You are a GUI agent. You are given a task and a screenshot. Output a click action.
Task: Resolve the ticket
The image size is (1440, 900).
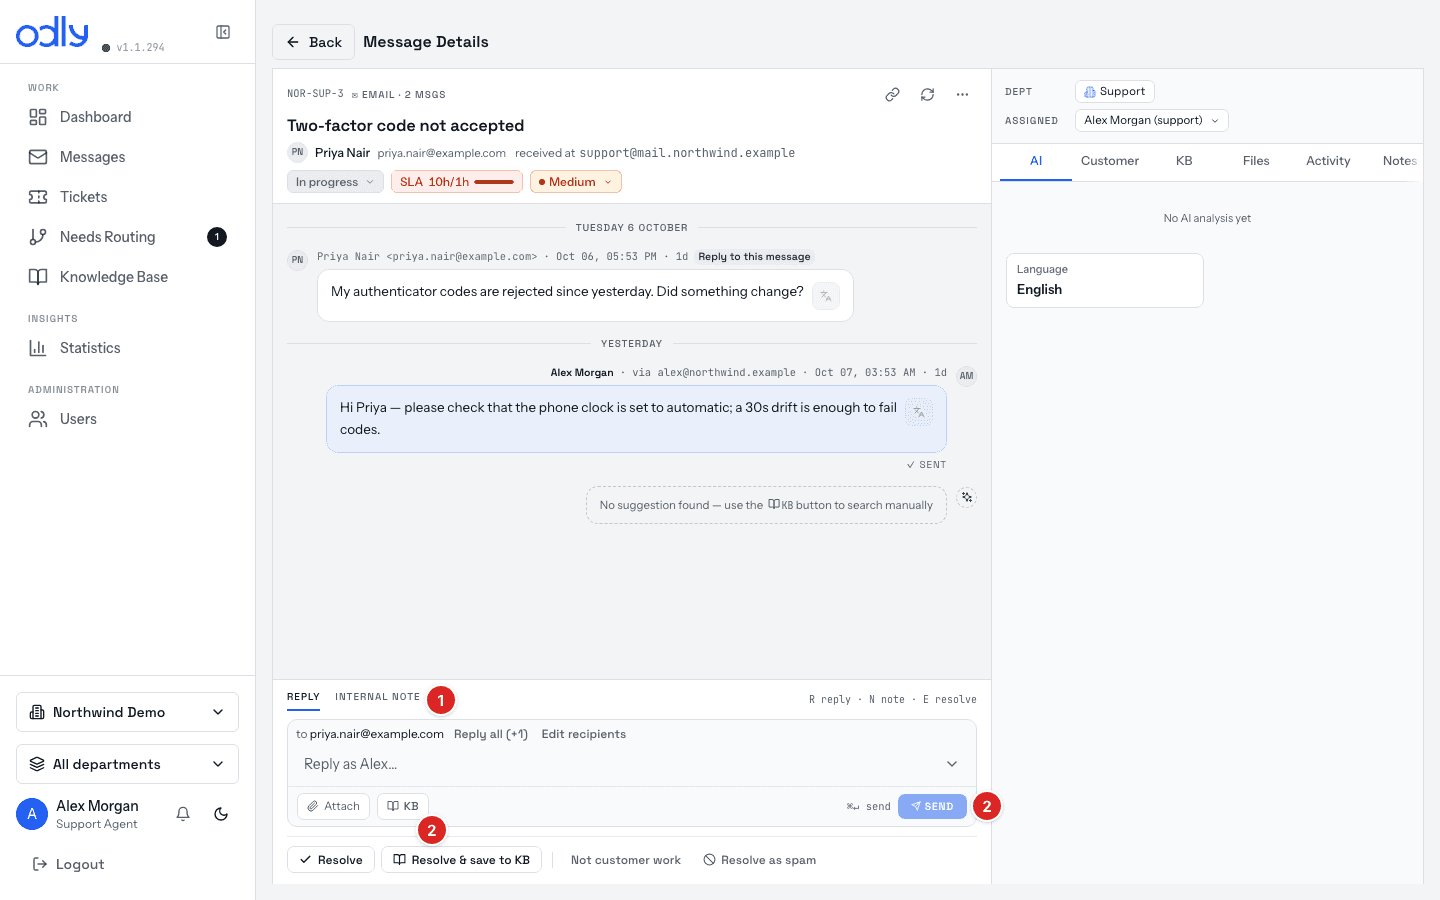[331, 860]
